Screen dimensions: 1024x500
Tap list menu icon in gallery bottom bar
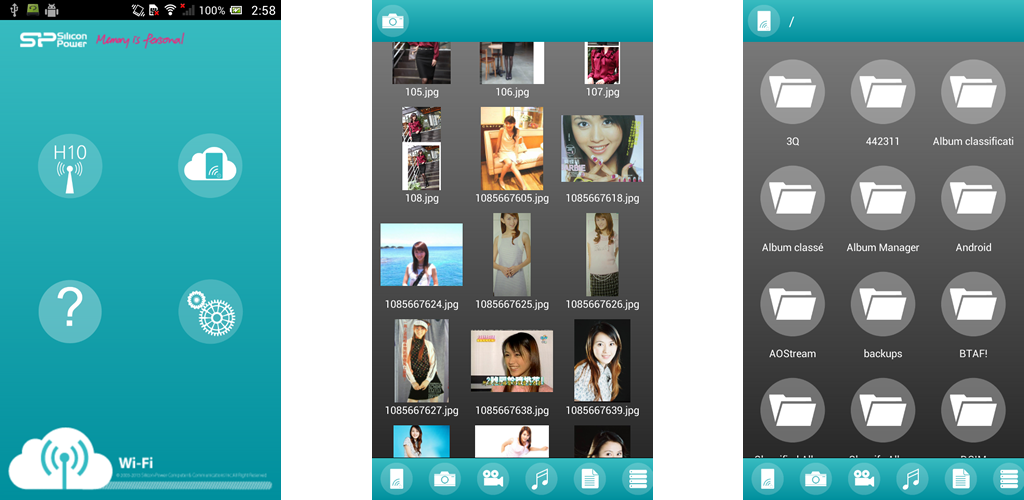[x=638, y=480]
